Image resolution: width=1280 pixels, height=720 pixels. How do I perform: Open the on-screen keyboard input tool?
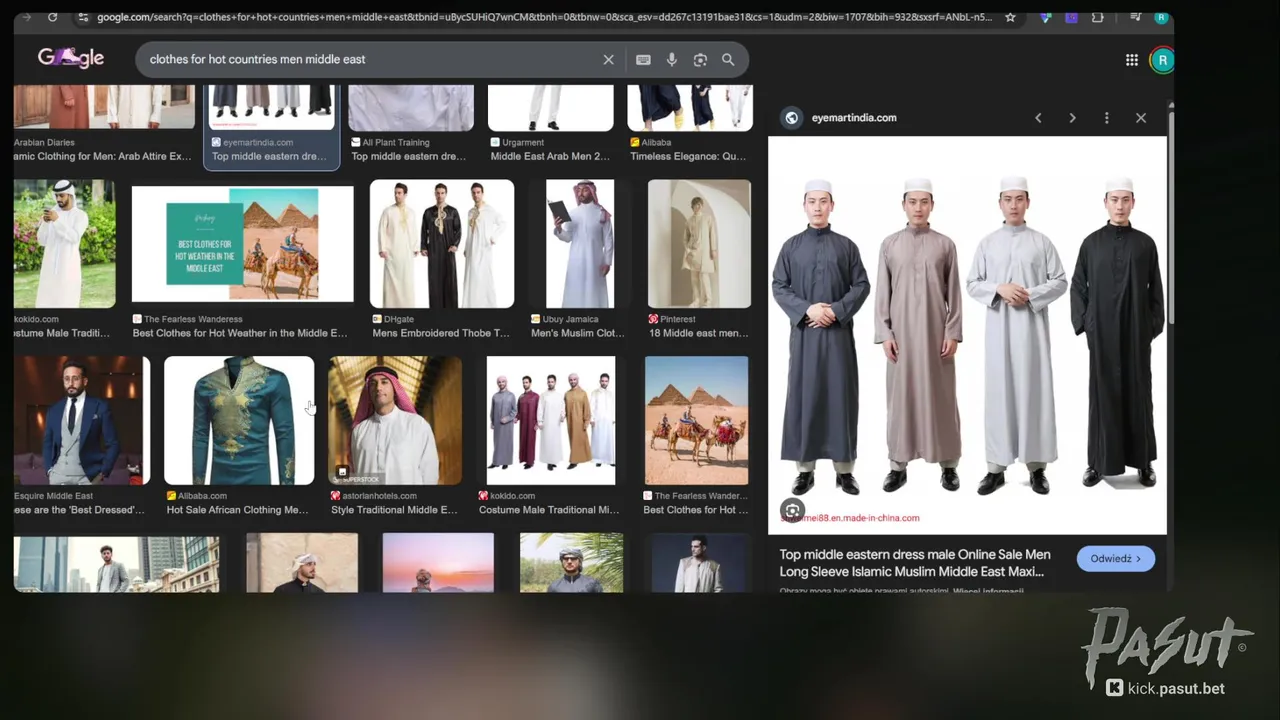[x=643, y=60]
